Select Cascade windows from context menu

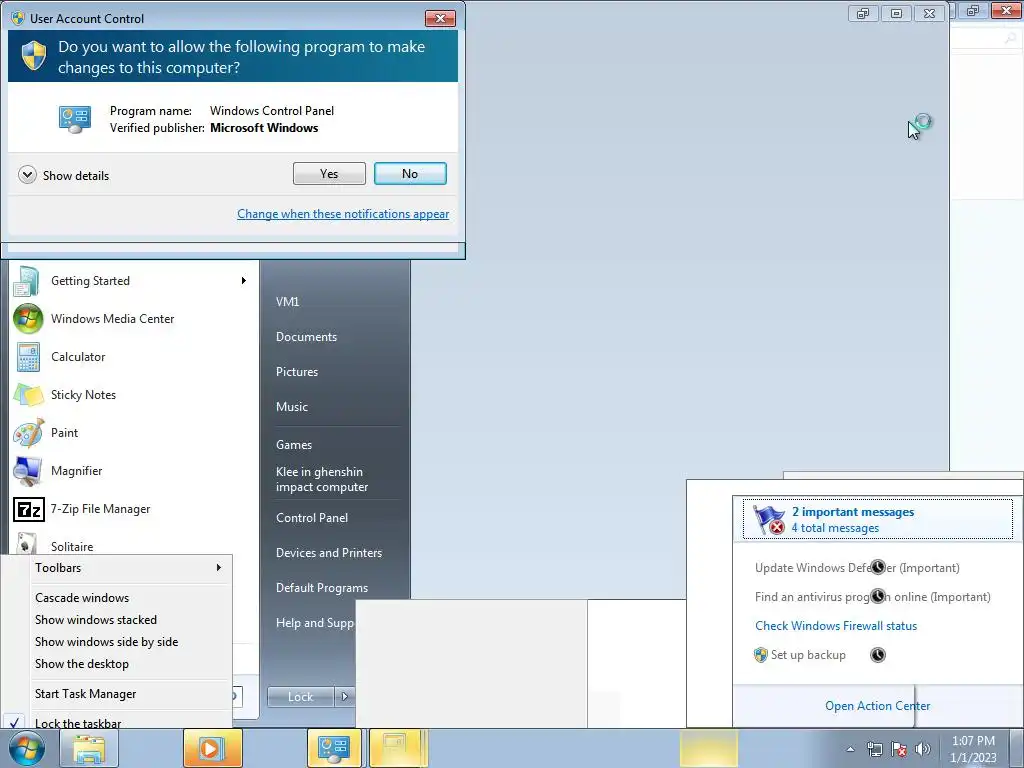pyautogui.click(x=82, y=598)
